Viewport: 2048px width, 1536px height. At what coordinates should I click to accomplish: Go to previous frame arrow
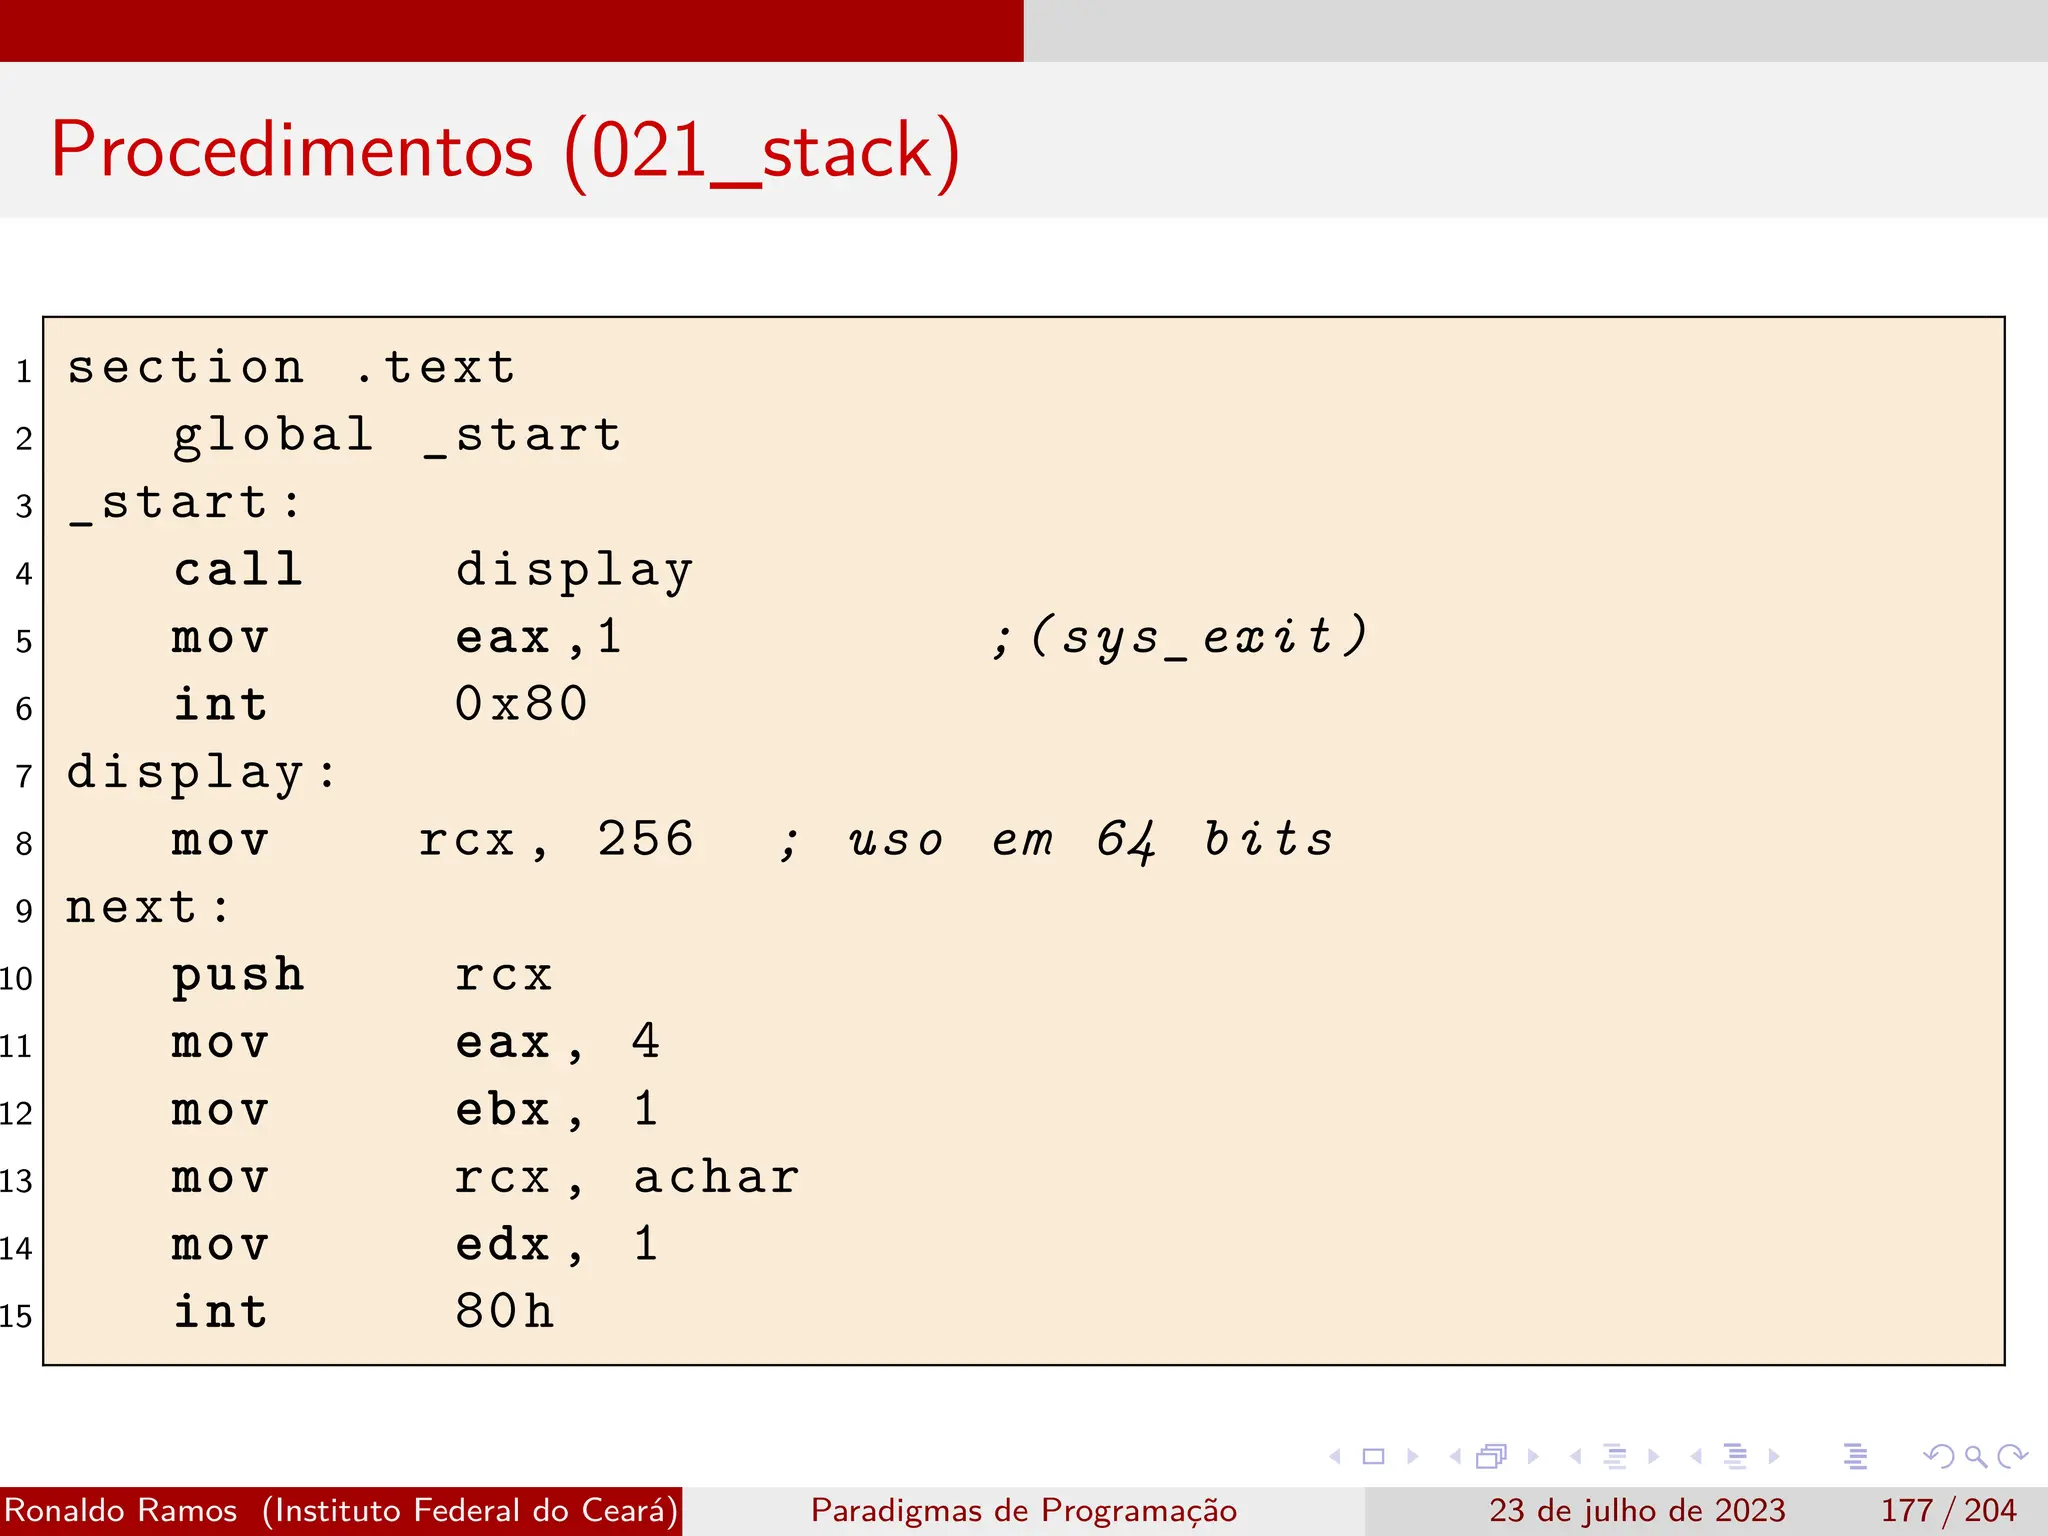click(1455, 1456)
